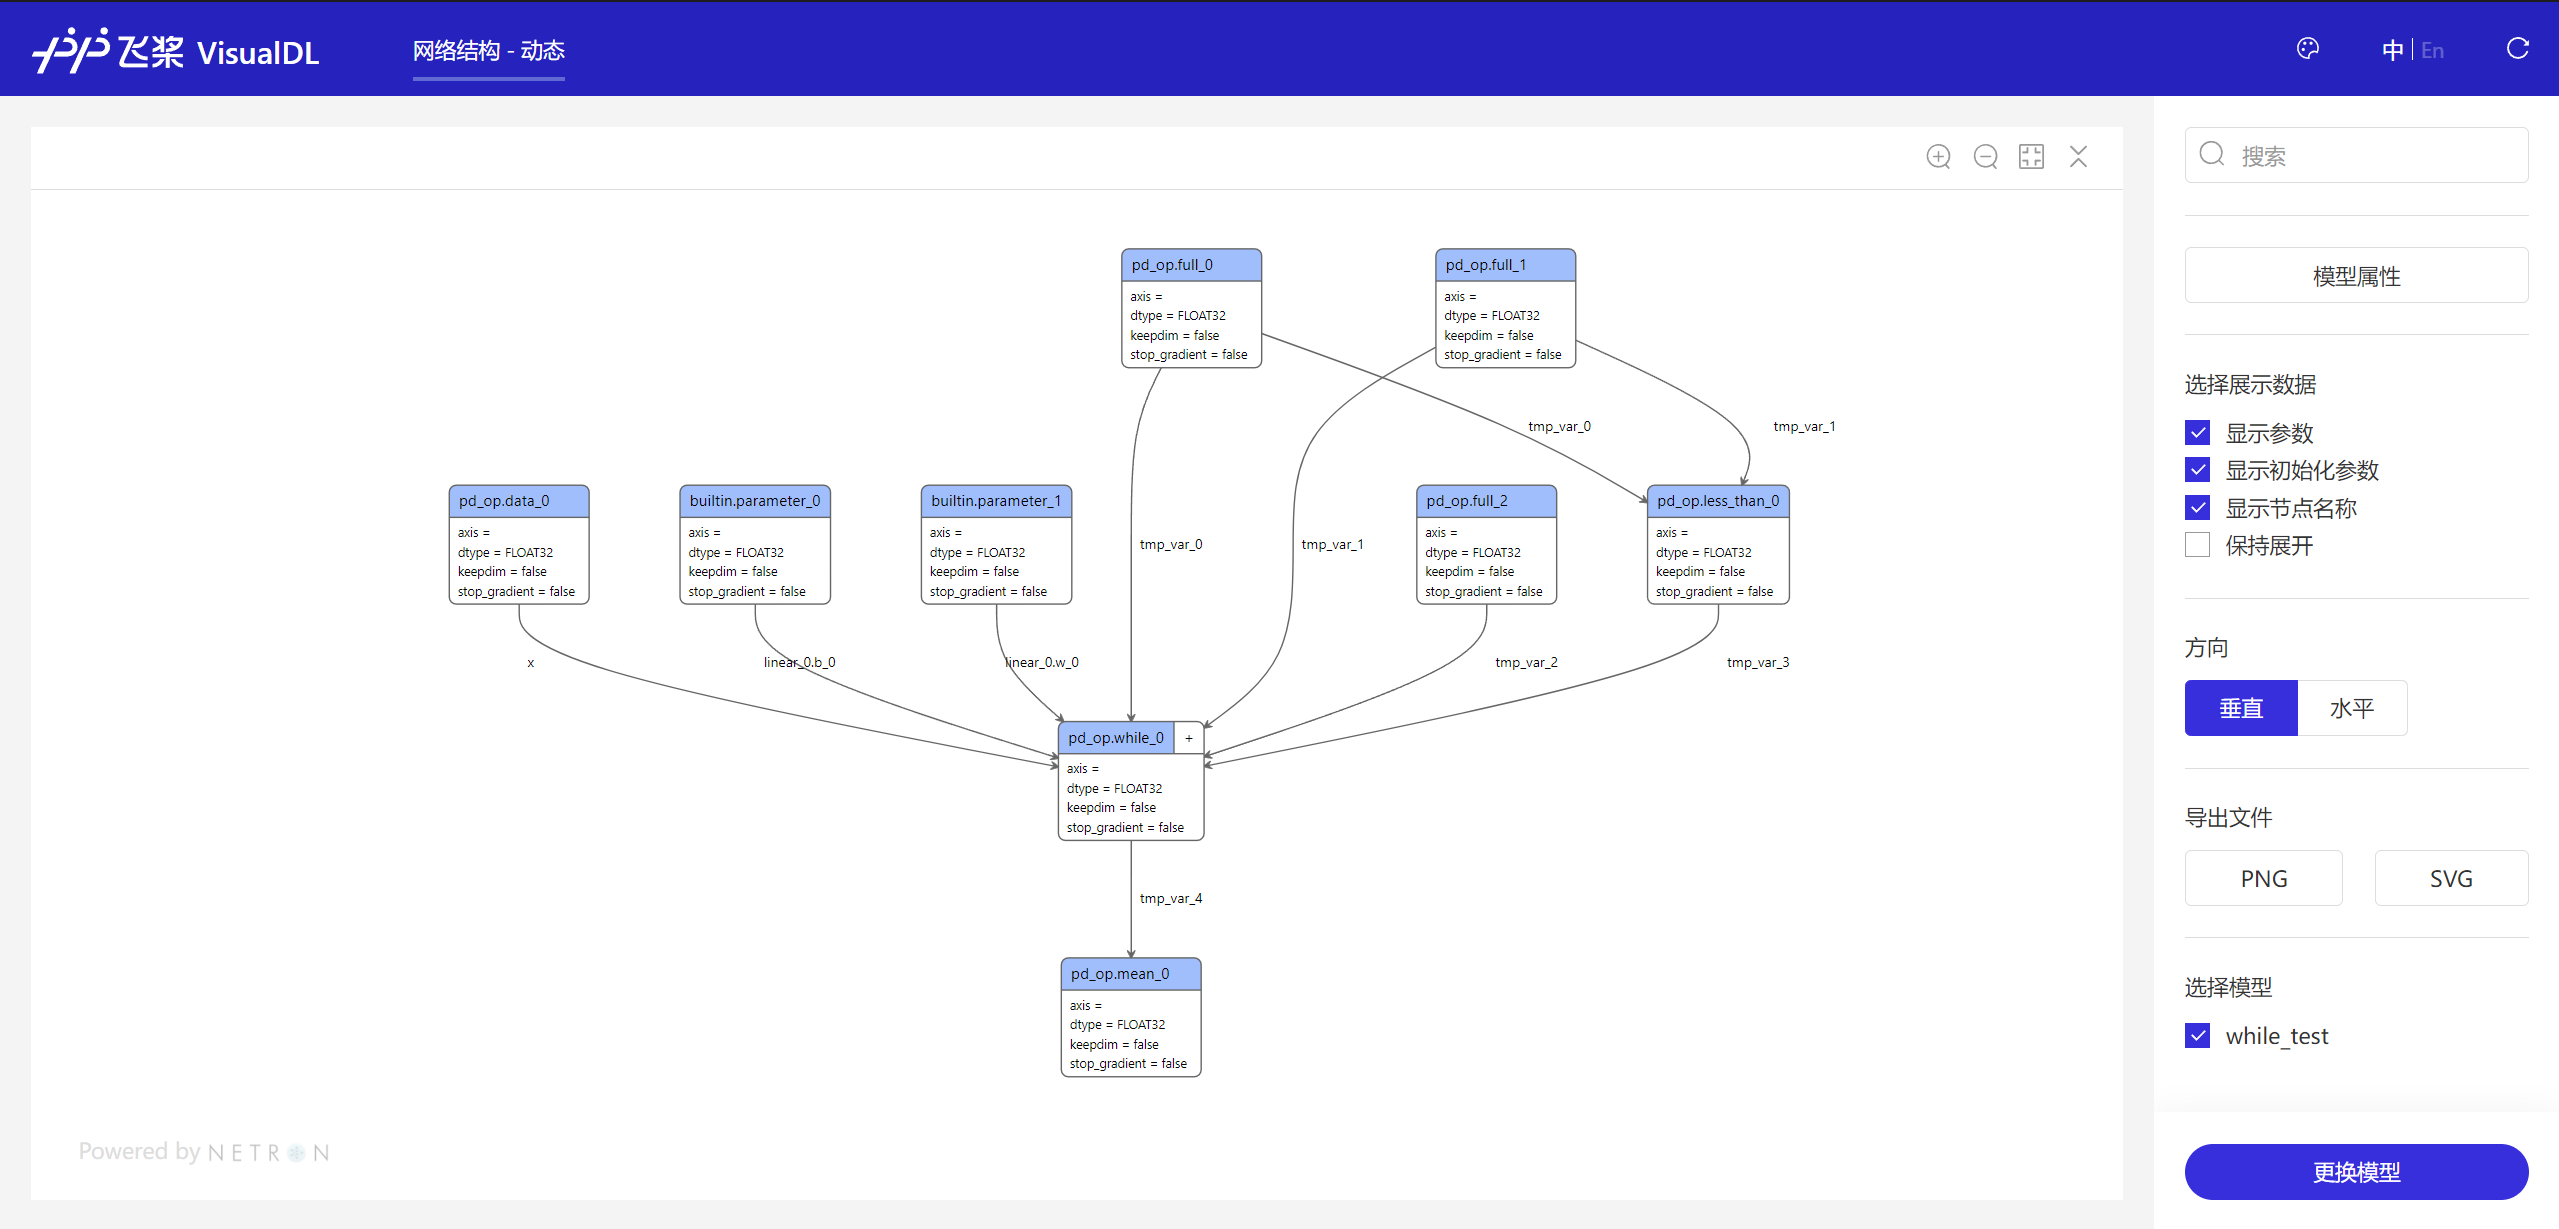Open the 模型属性 panel button
2559x1229 pixels.
tap(2355, 276)
